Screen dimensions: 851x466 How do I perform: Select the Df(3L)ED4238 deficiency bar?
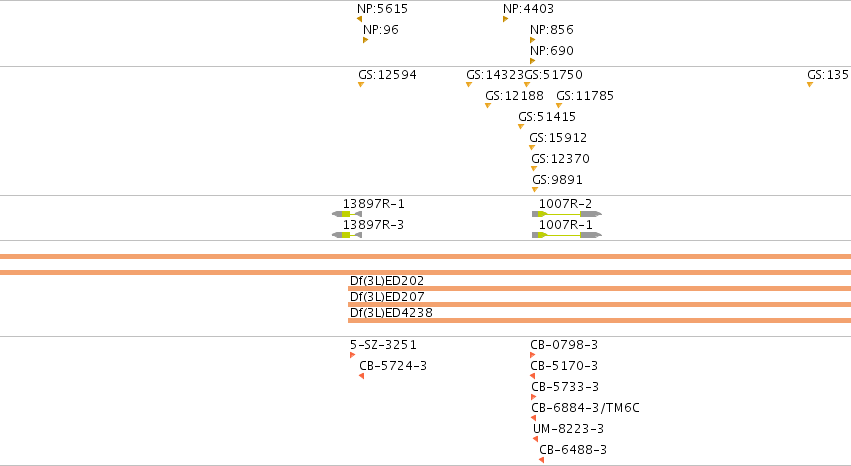pyautogui.click(x=599, y=321)
